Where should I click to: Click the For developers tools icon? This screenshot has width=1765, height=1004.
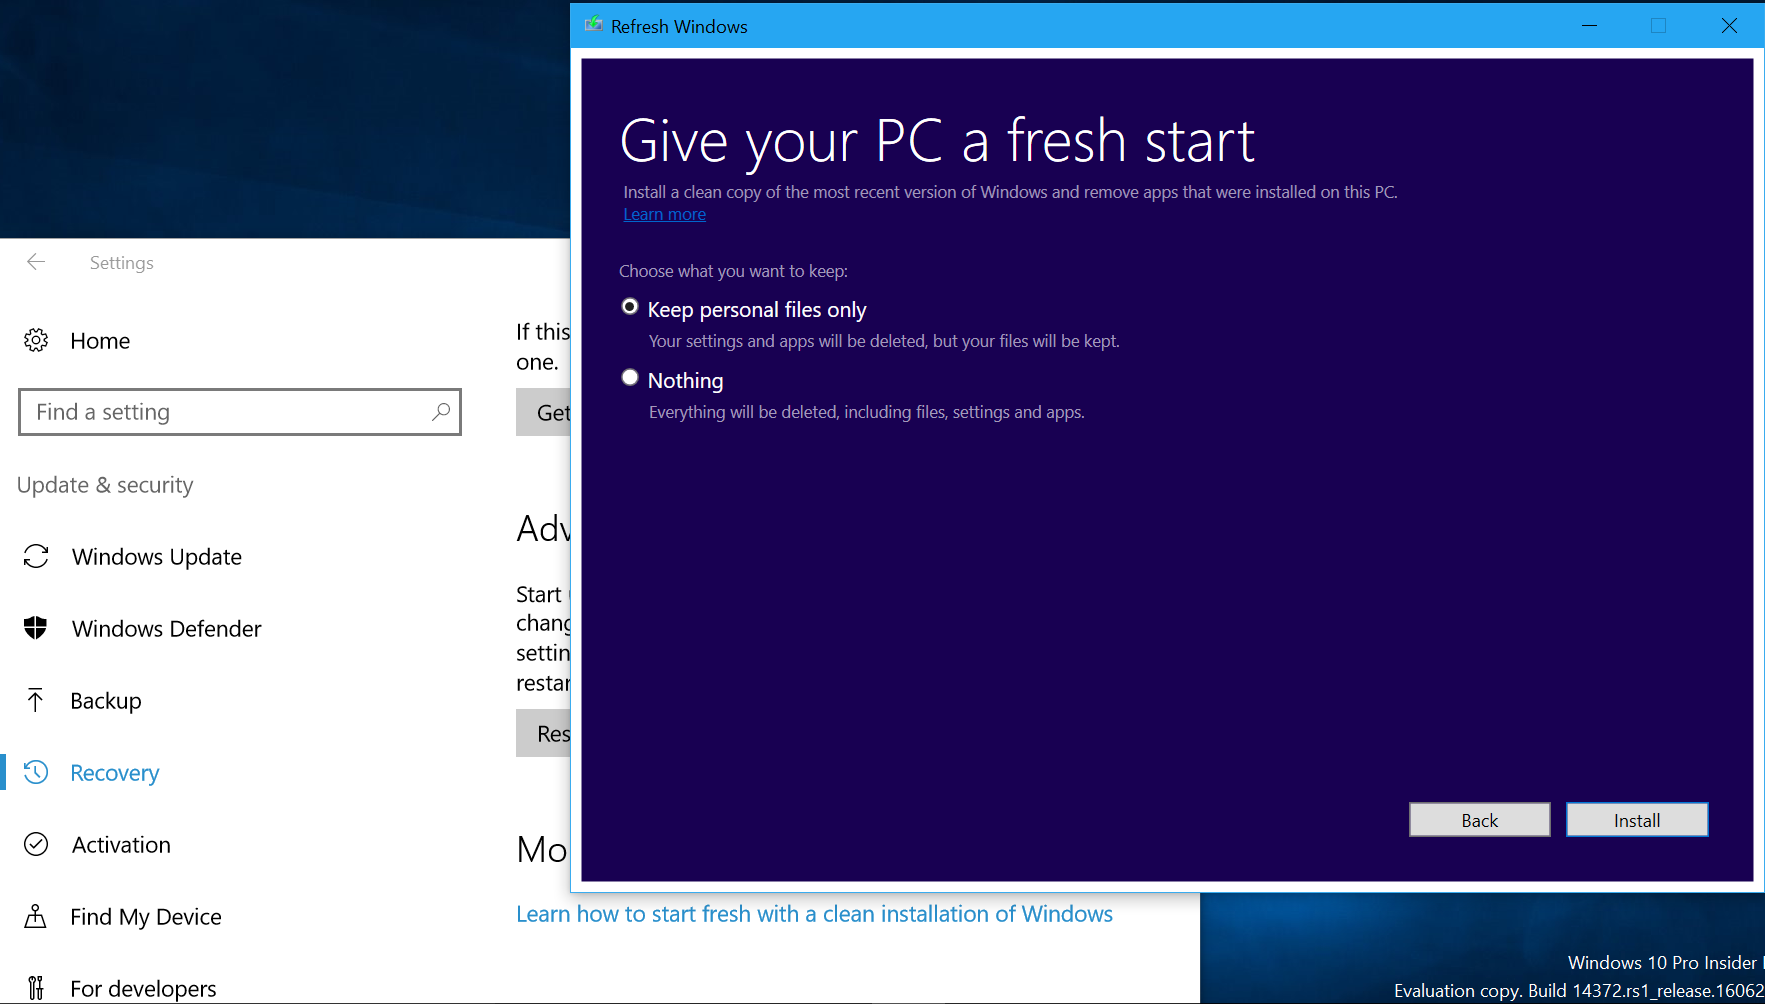[36, 988]
